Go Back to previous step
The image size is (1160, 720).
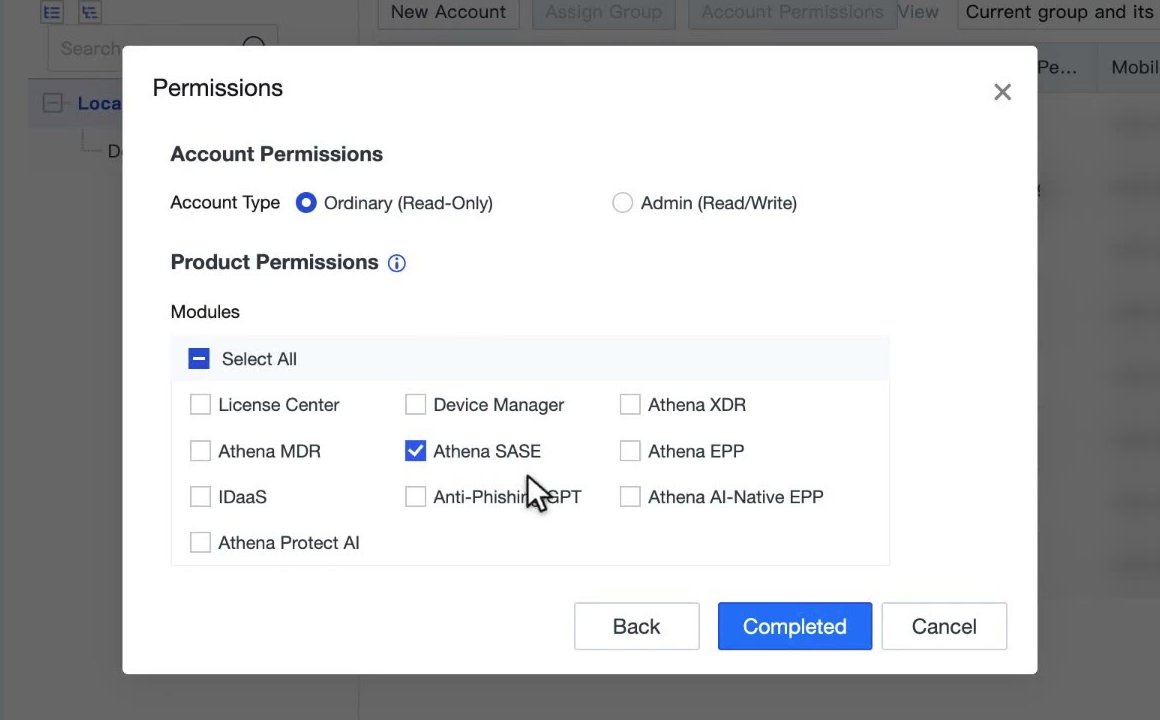[x=637, y=626]
